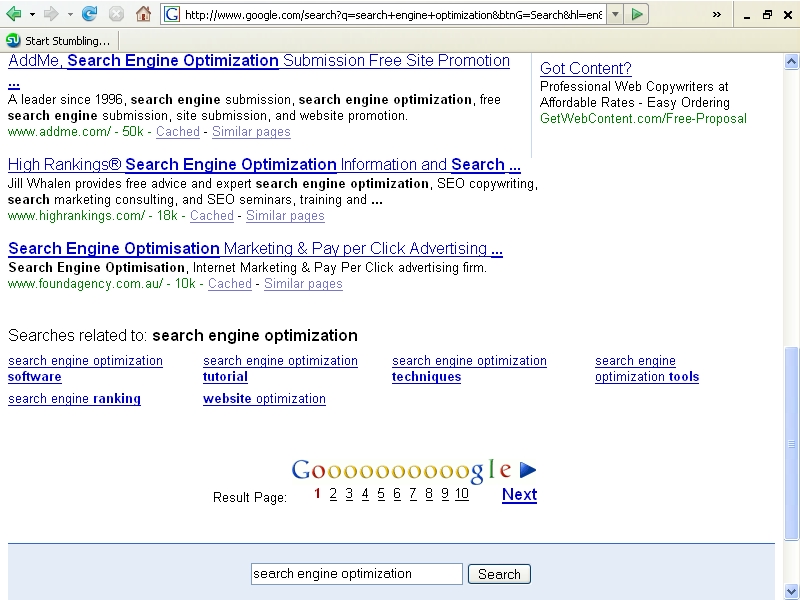Go to result page 8
Image resolution: width=800 pixels, height=600 pixels.
(429, 494)
